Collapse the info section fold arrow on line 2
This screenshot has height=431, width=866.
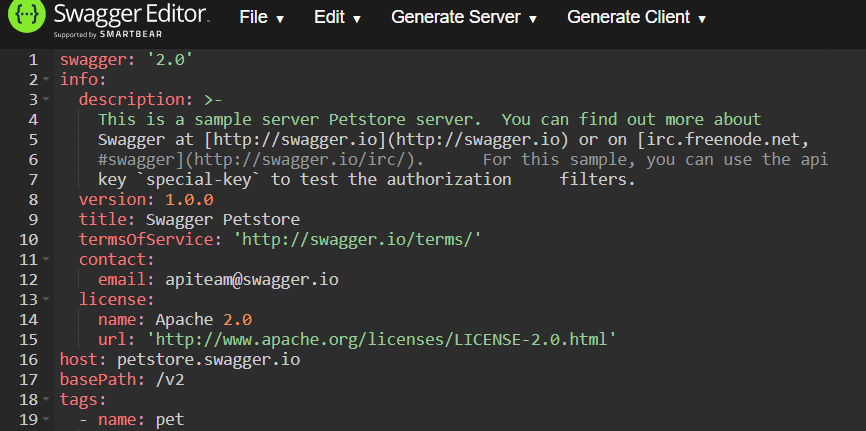(x=46, y=80)
